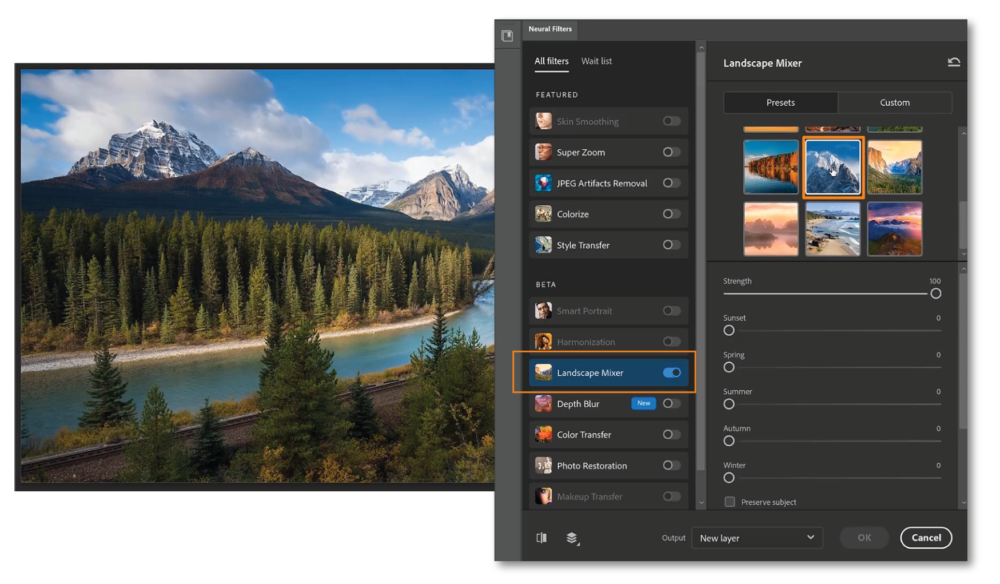Click the Colorize filter icon
The height and width of the screenshot is (584, 1000).
click(543, 214)
